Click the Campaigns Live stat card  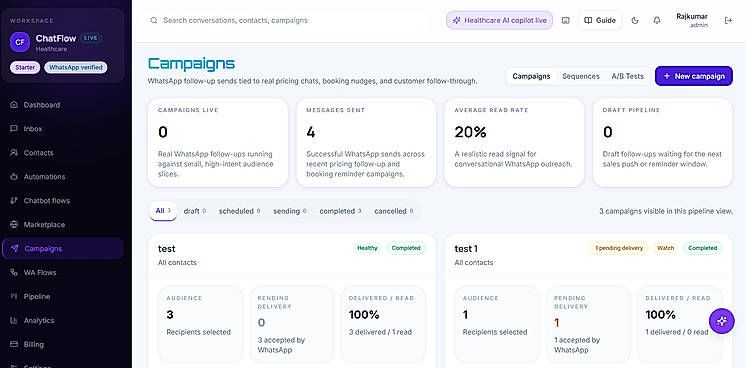click(218, 143)
